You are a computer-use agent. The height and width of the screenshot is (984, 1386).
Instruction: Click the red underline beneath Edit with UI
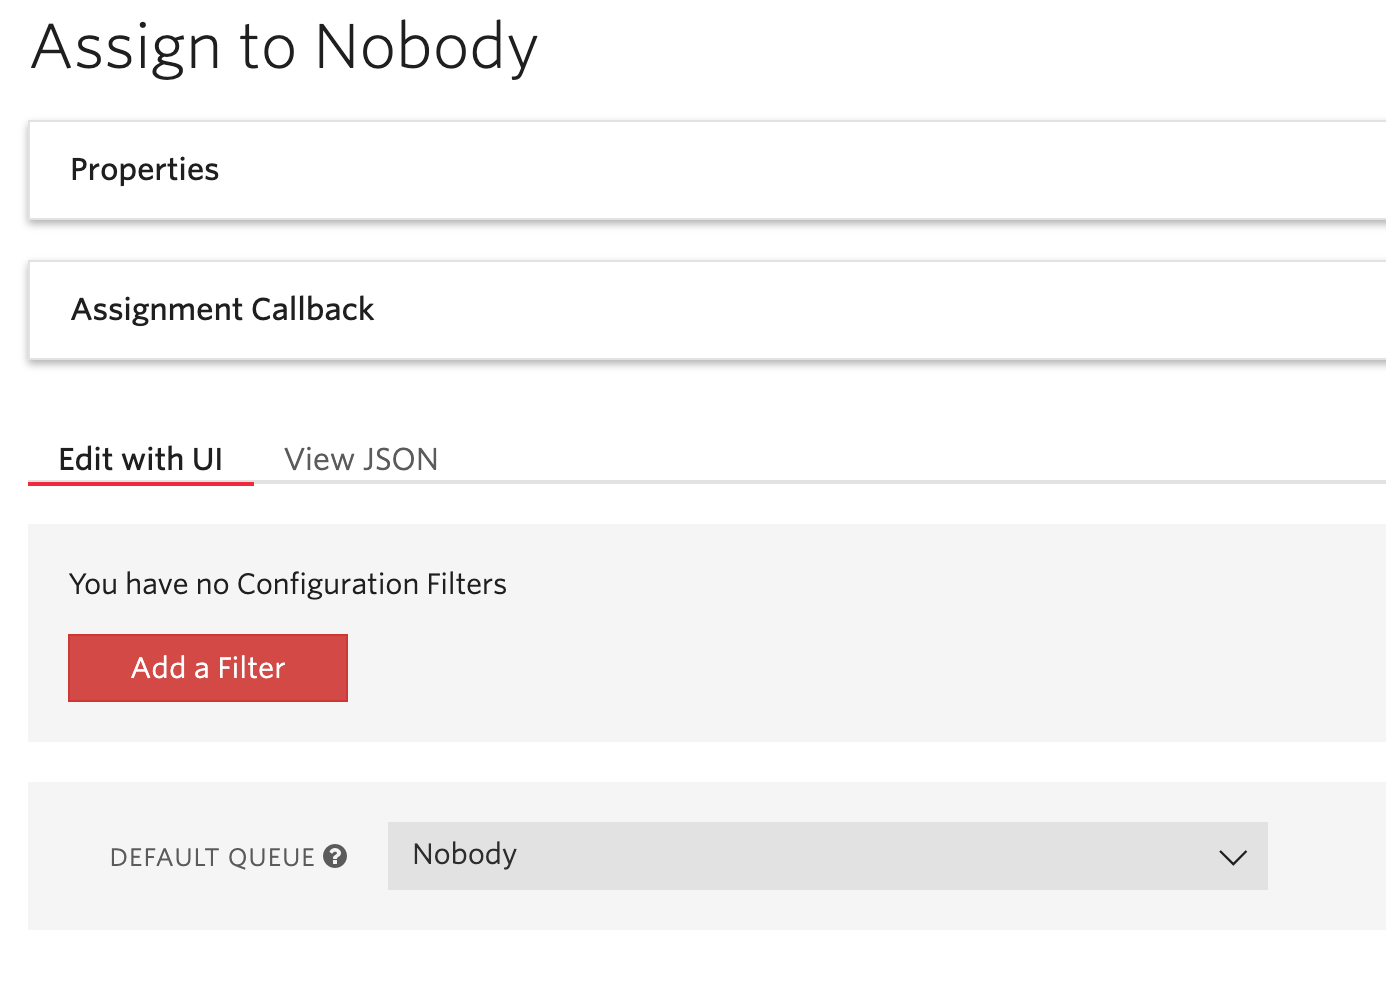click(x=141, y=483)
